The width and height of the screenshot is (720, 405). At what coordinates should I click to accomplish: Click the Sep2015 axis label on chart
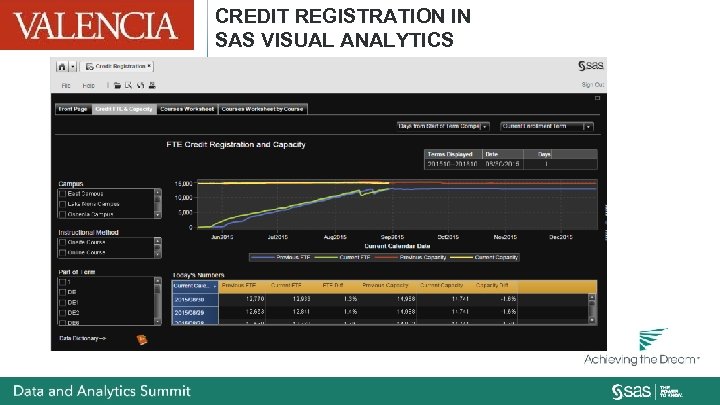click(393, 237)
